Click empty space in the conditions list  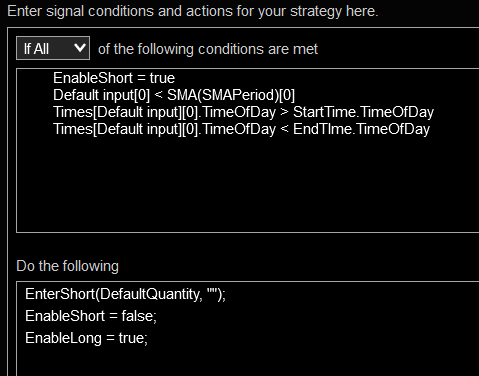pos(247,183)
